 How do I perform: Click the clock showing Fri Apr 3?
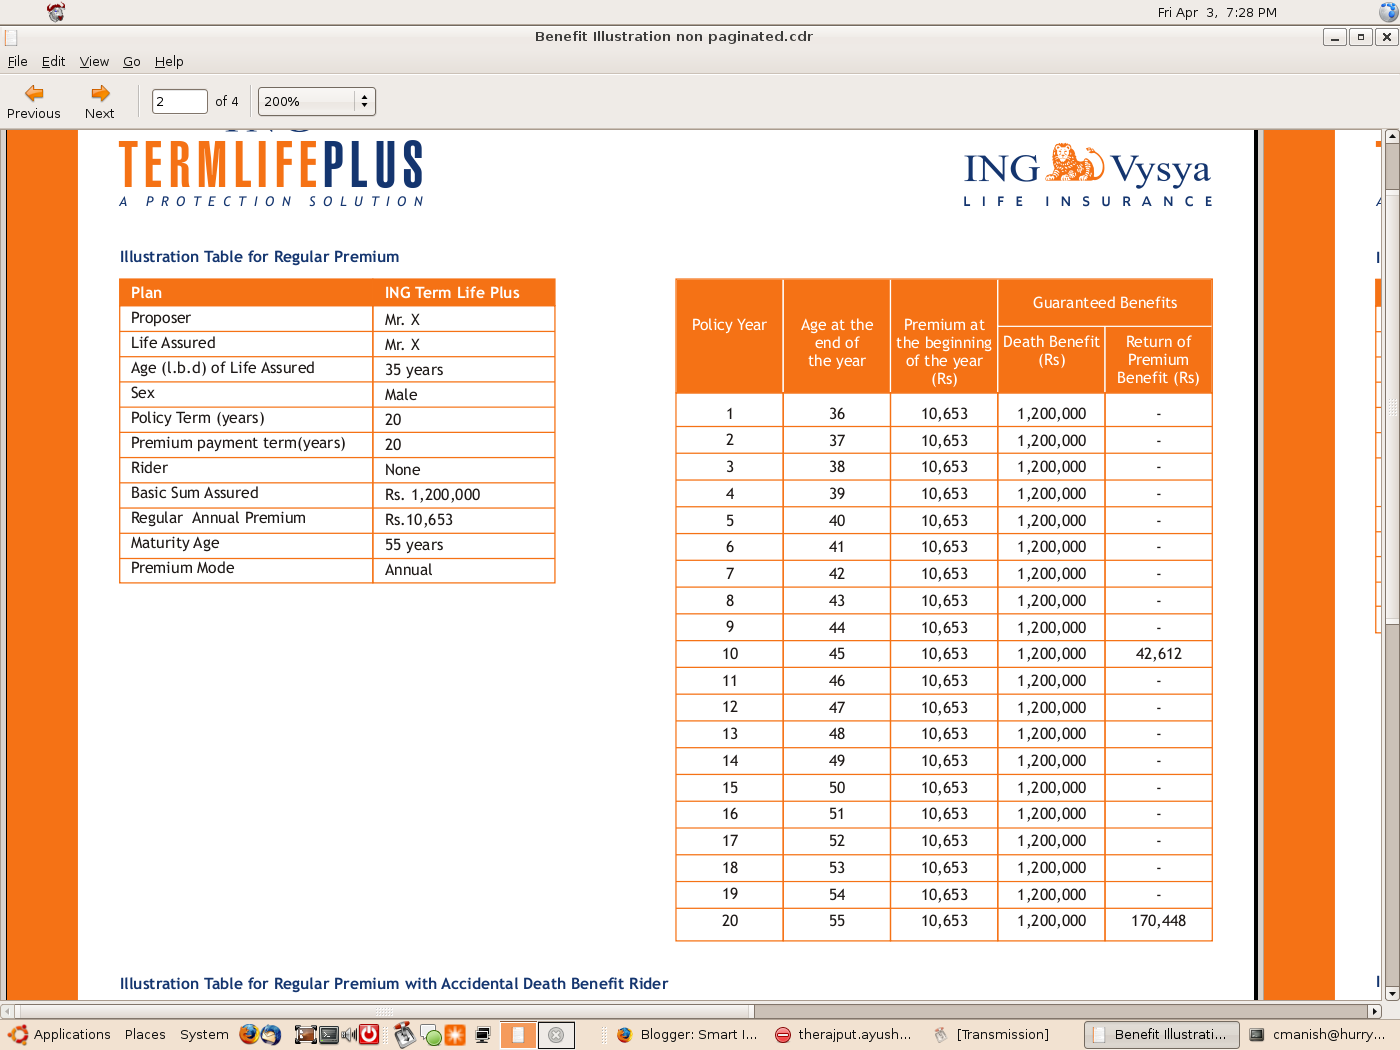(1217, 12)
